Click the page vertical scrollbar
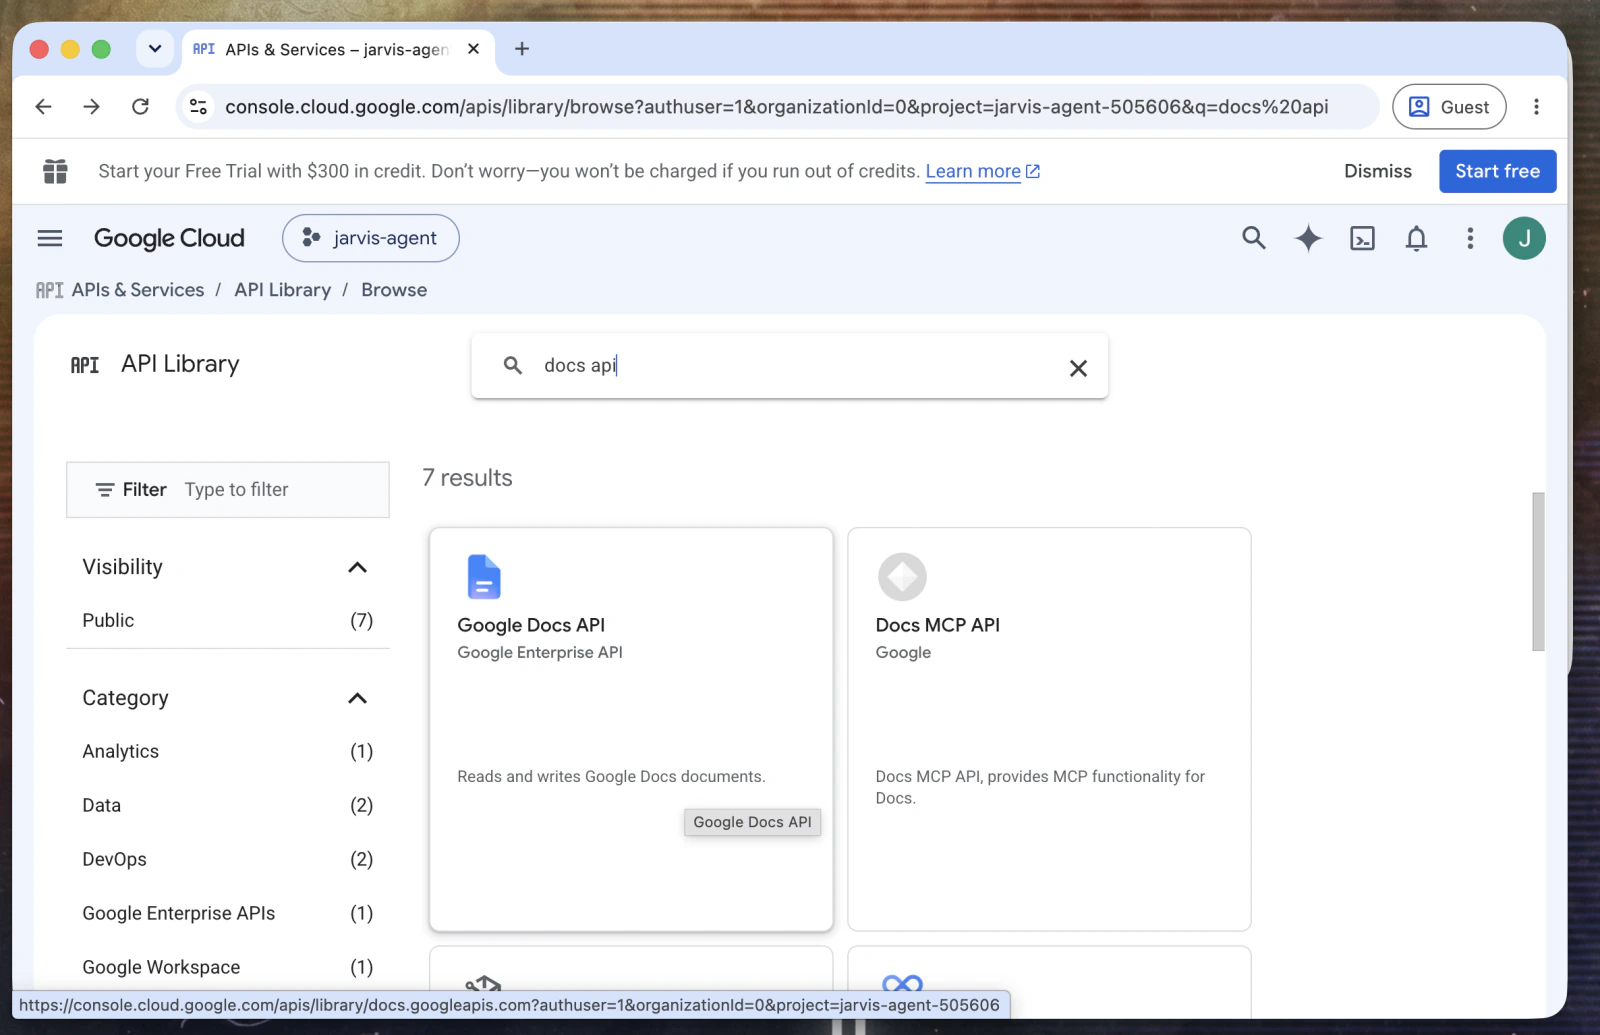1600x1035 pixels. 1538,571
